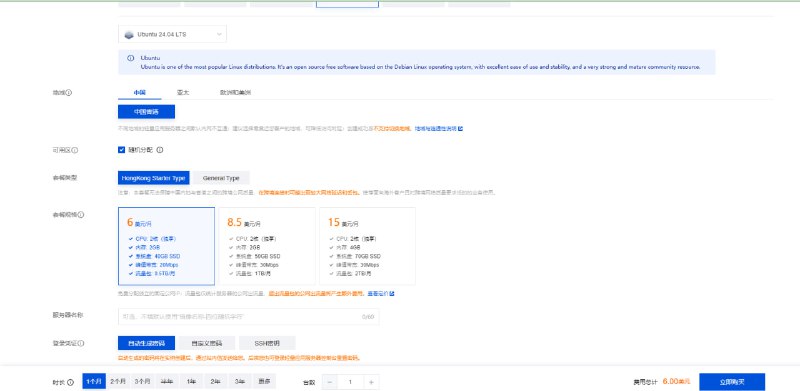Choose the 15 USD per month plan card
The height and width of the screenshot is (391, 800).
pyautogui.click(x=367, y=246)
